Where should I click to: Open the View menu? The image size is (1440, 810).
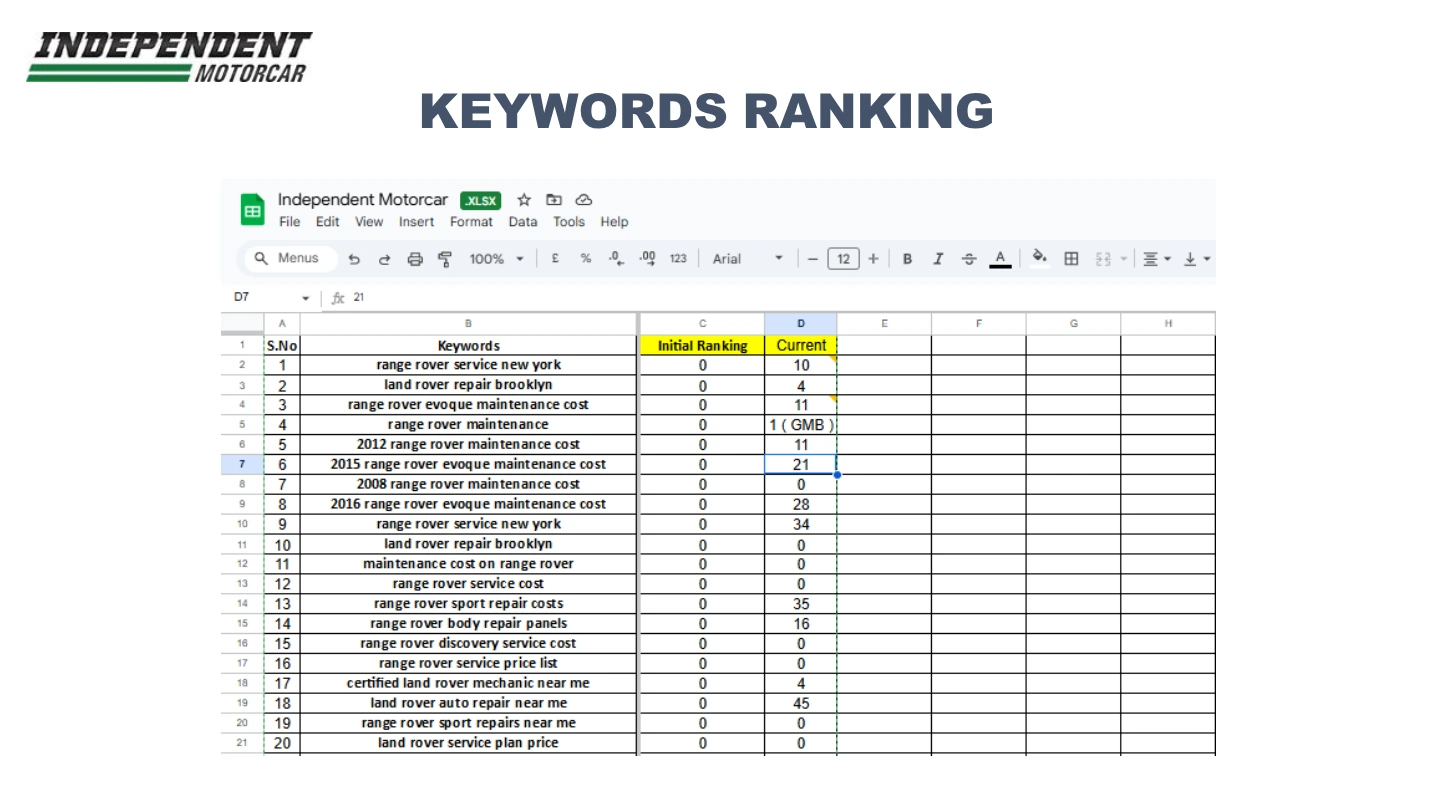[369, 222]
